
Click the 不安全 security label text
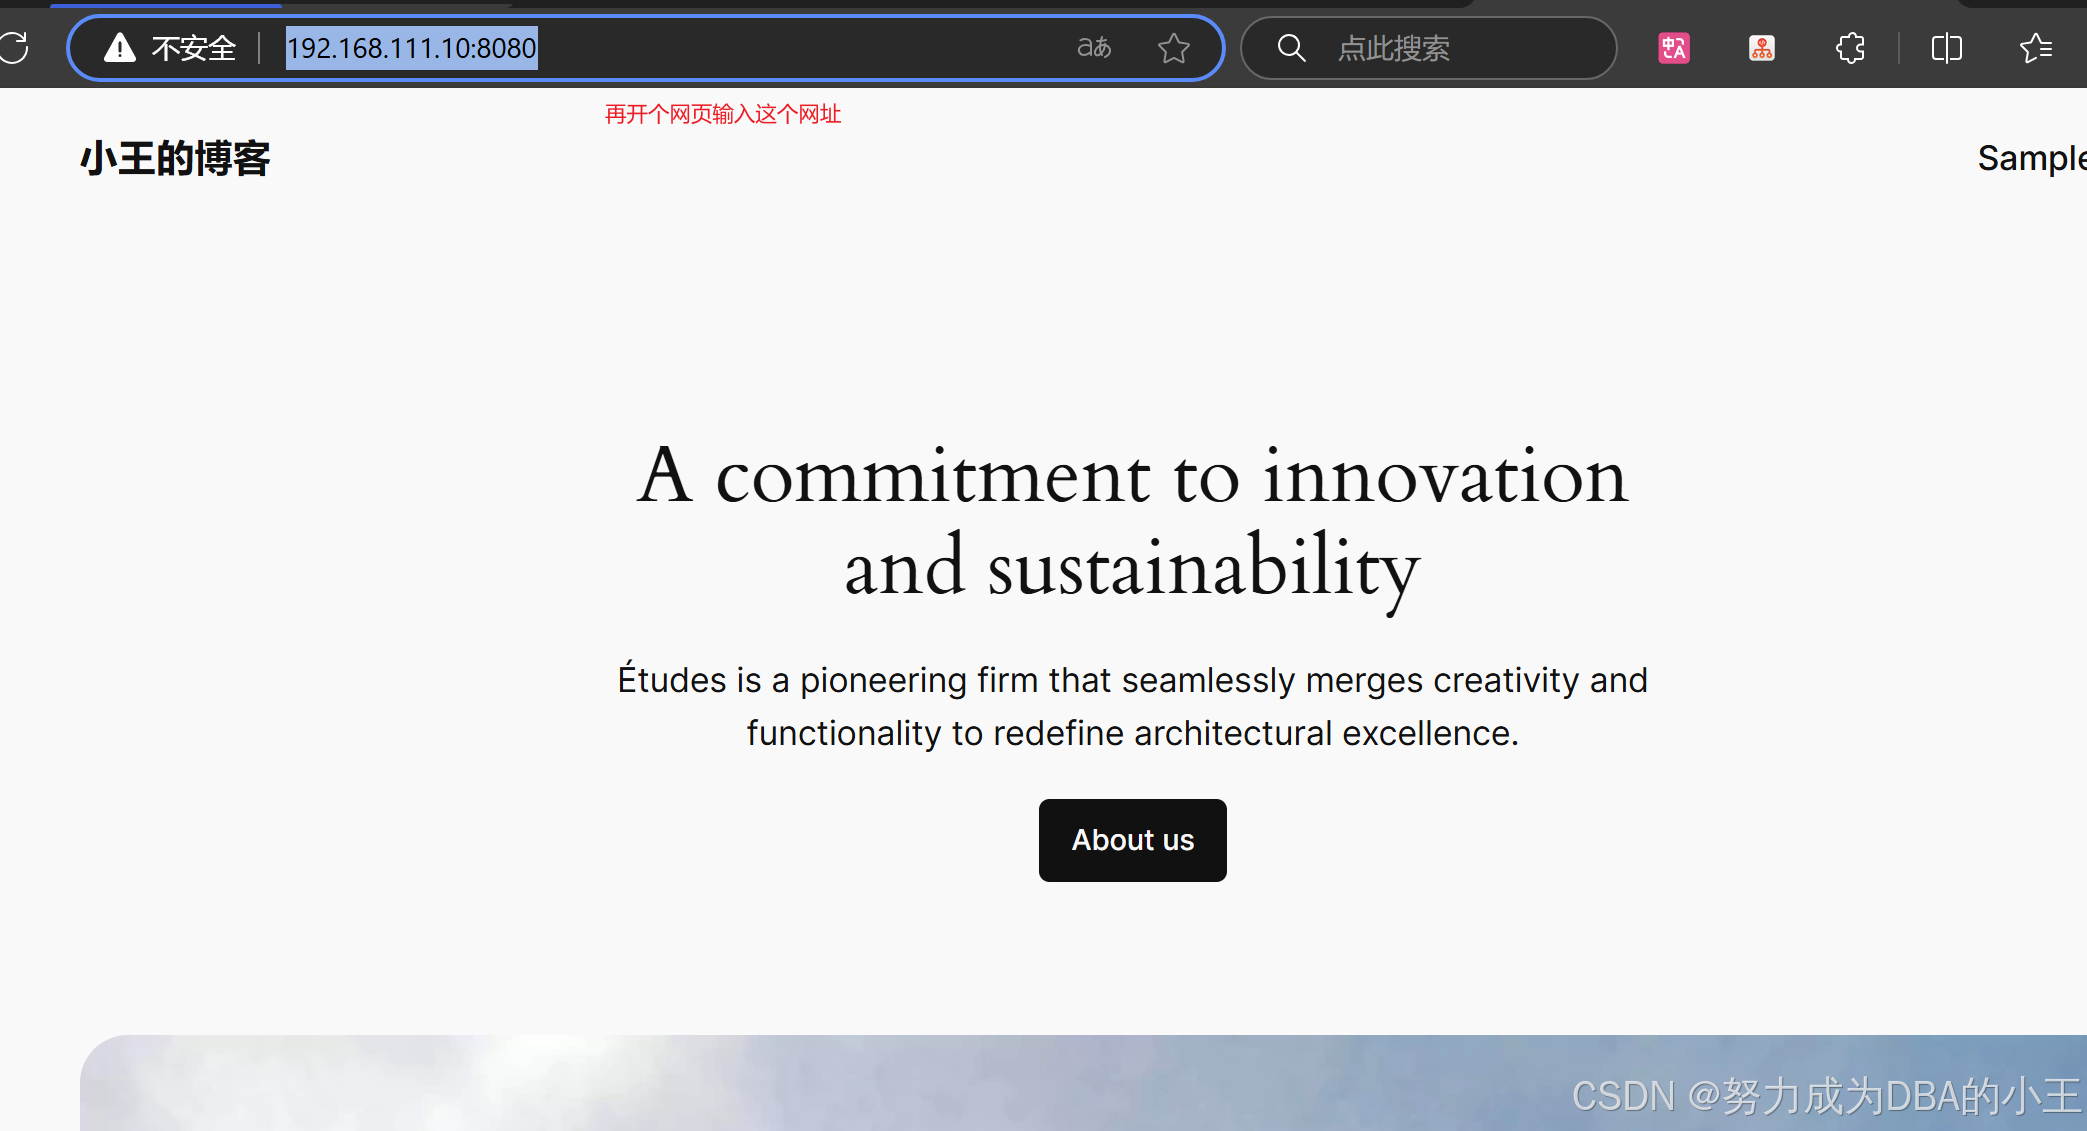click(x=194, y=48)
